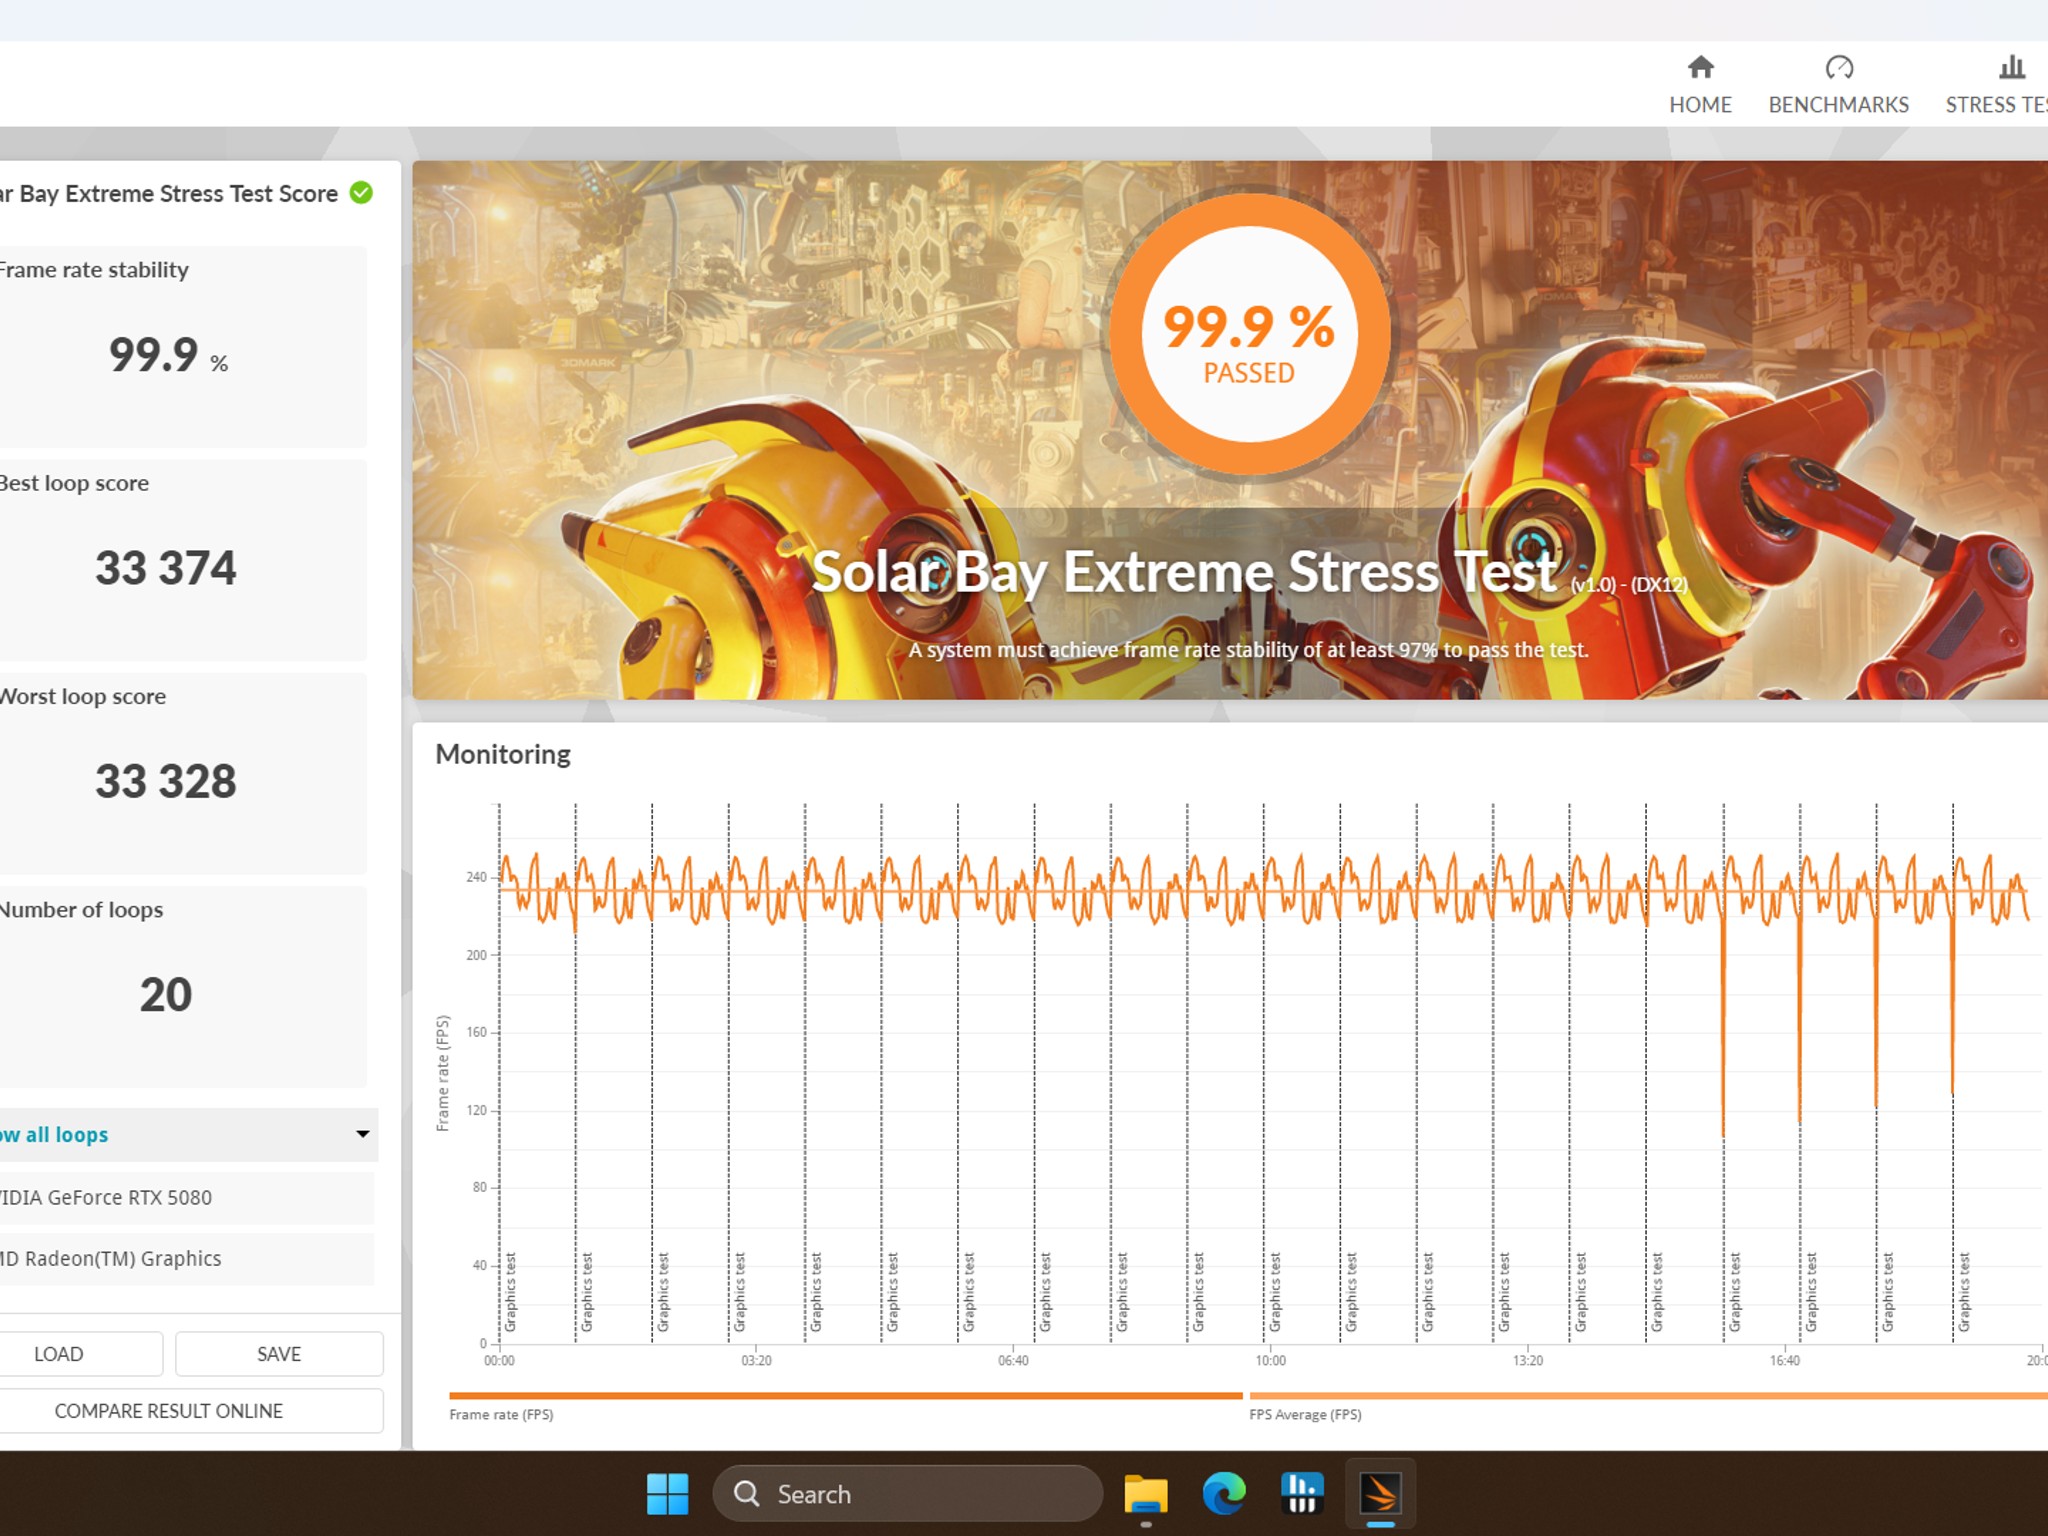Click the 3DMark taskbar icon
The height and width of the screenshot is (1536, 2048).
tap(1380, 1494)
